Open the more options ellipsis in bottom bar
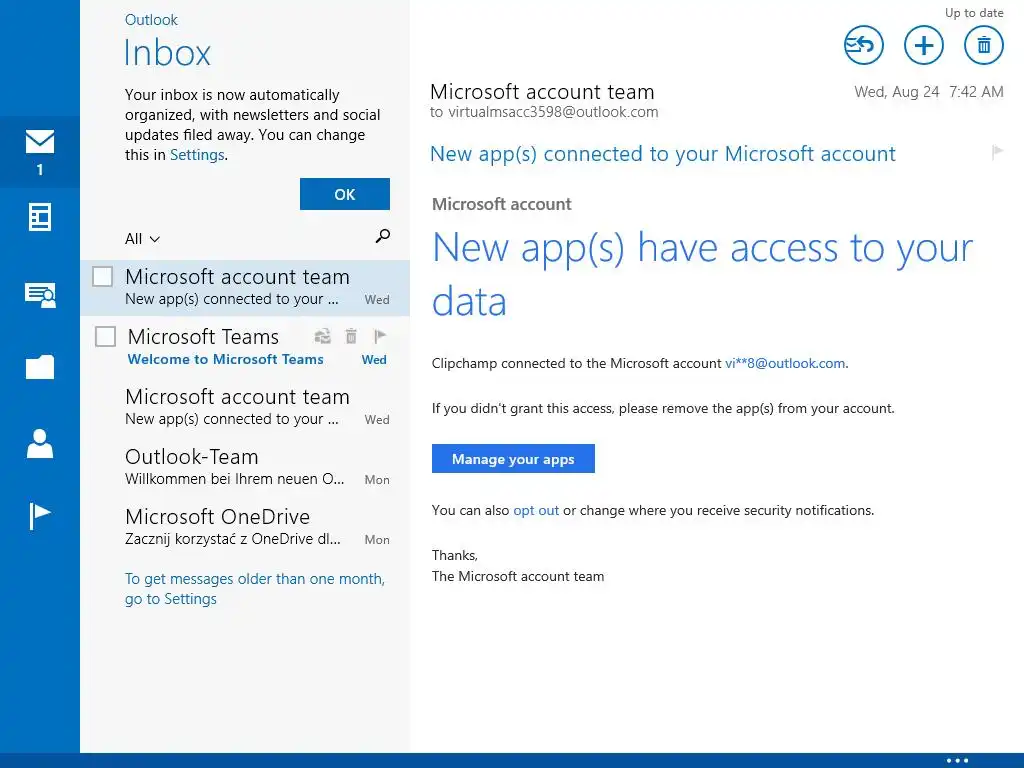The height and width of the screenshot is (768, 1024). click(x=957, y=761)
